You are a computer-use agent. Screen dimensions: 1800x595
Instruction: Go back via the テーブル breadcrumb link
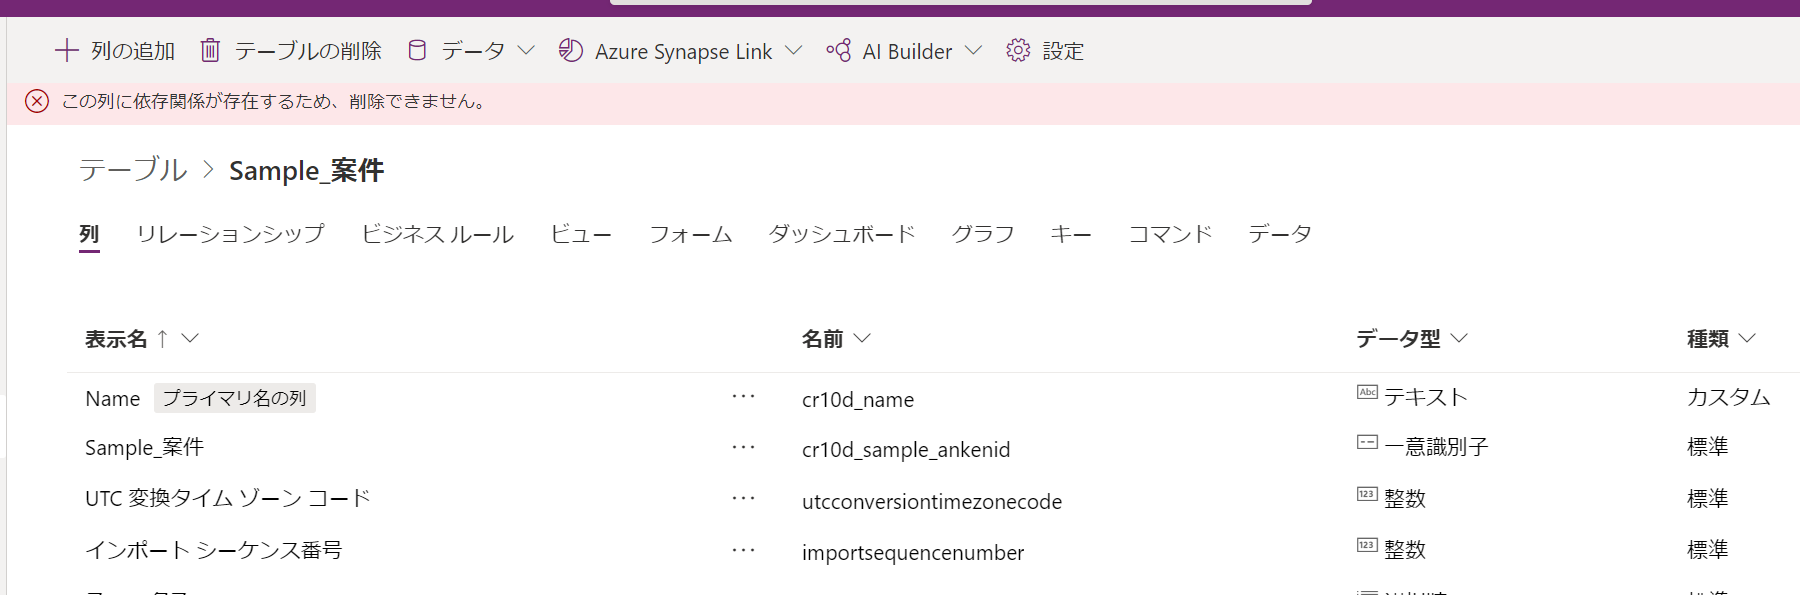133,170
